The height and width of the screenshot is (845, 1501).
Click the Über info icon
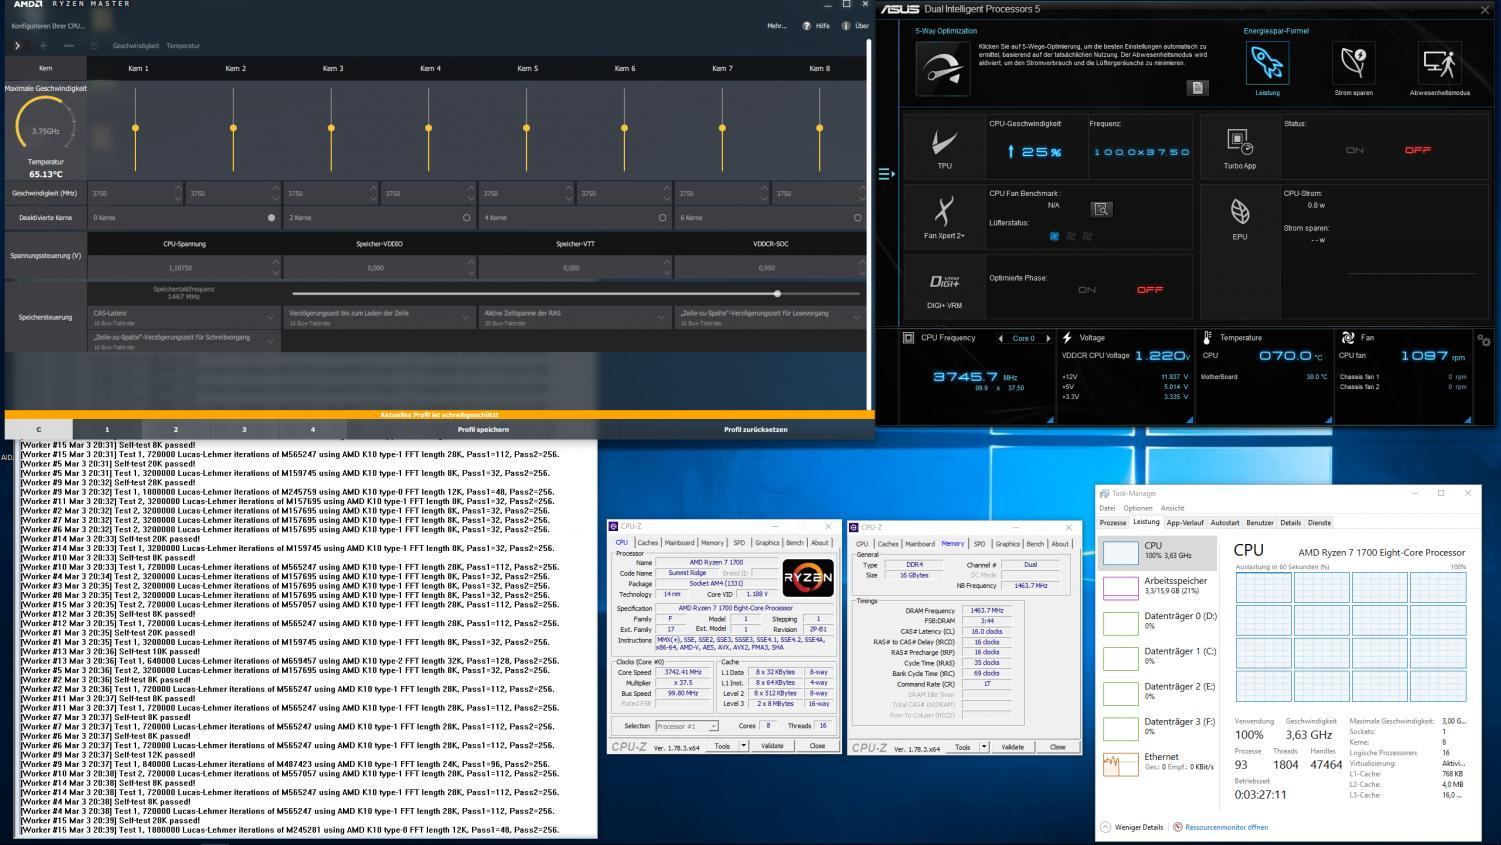coord(846,26)
